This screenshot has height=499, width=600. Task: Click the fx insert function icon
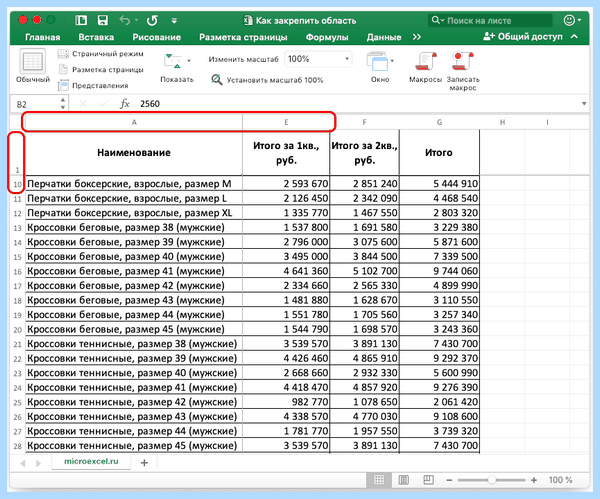(x=125, y=104)
